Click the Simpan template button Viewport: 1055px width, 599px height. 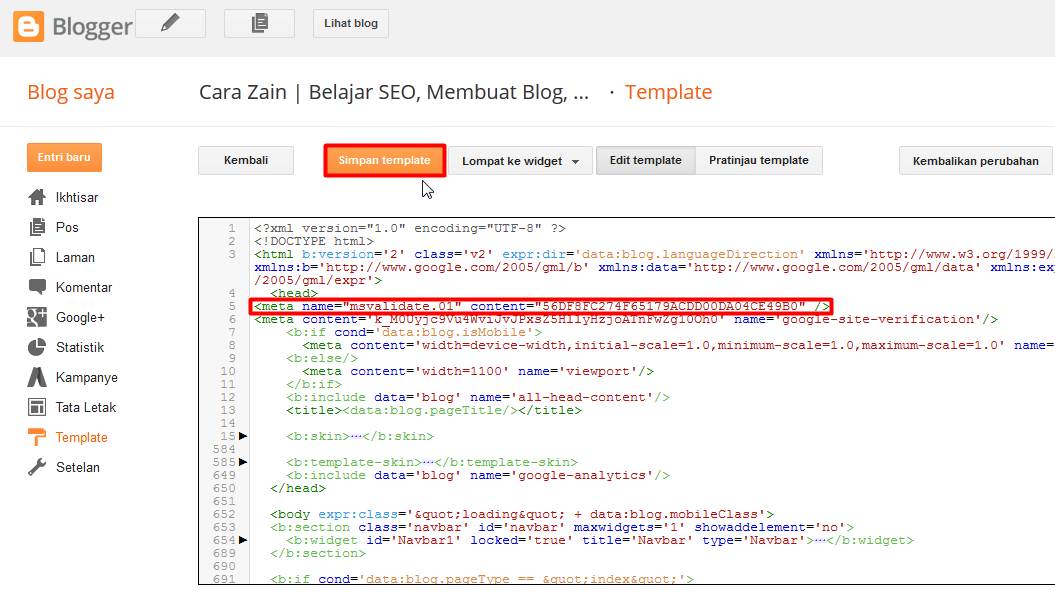point(384,160)
